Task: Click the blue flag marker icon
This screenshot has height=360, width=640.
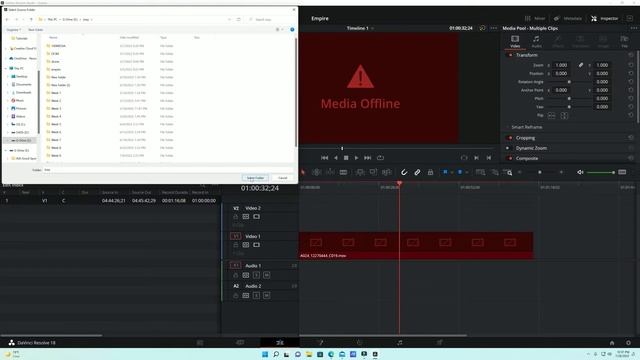Action: click(445, 172)
